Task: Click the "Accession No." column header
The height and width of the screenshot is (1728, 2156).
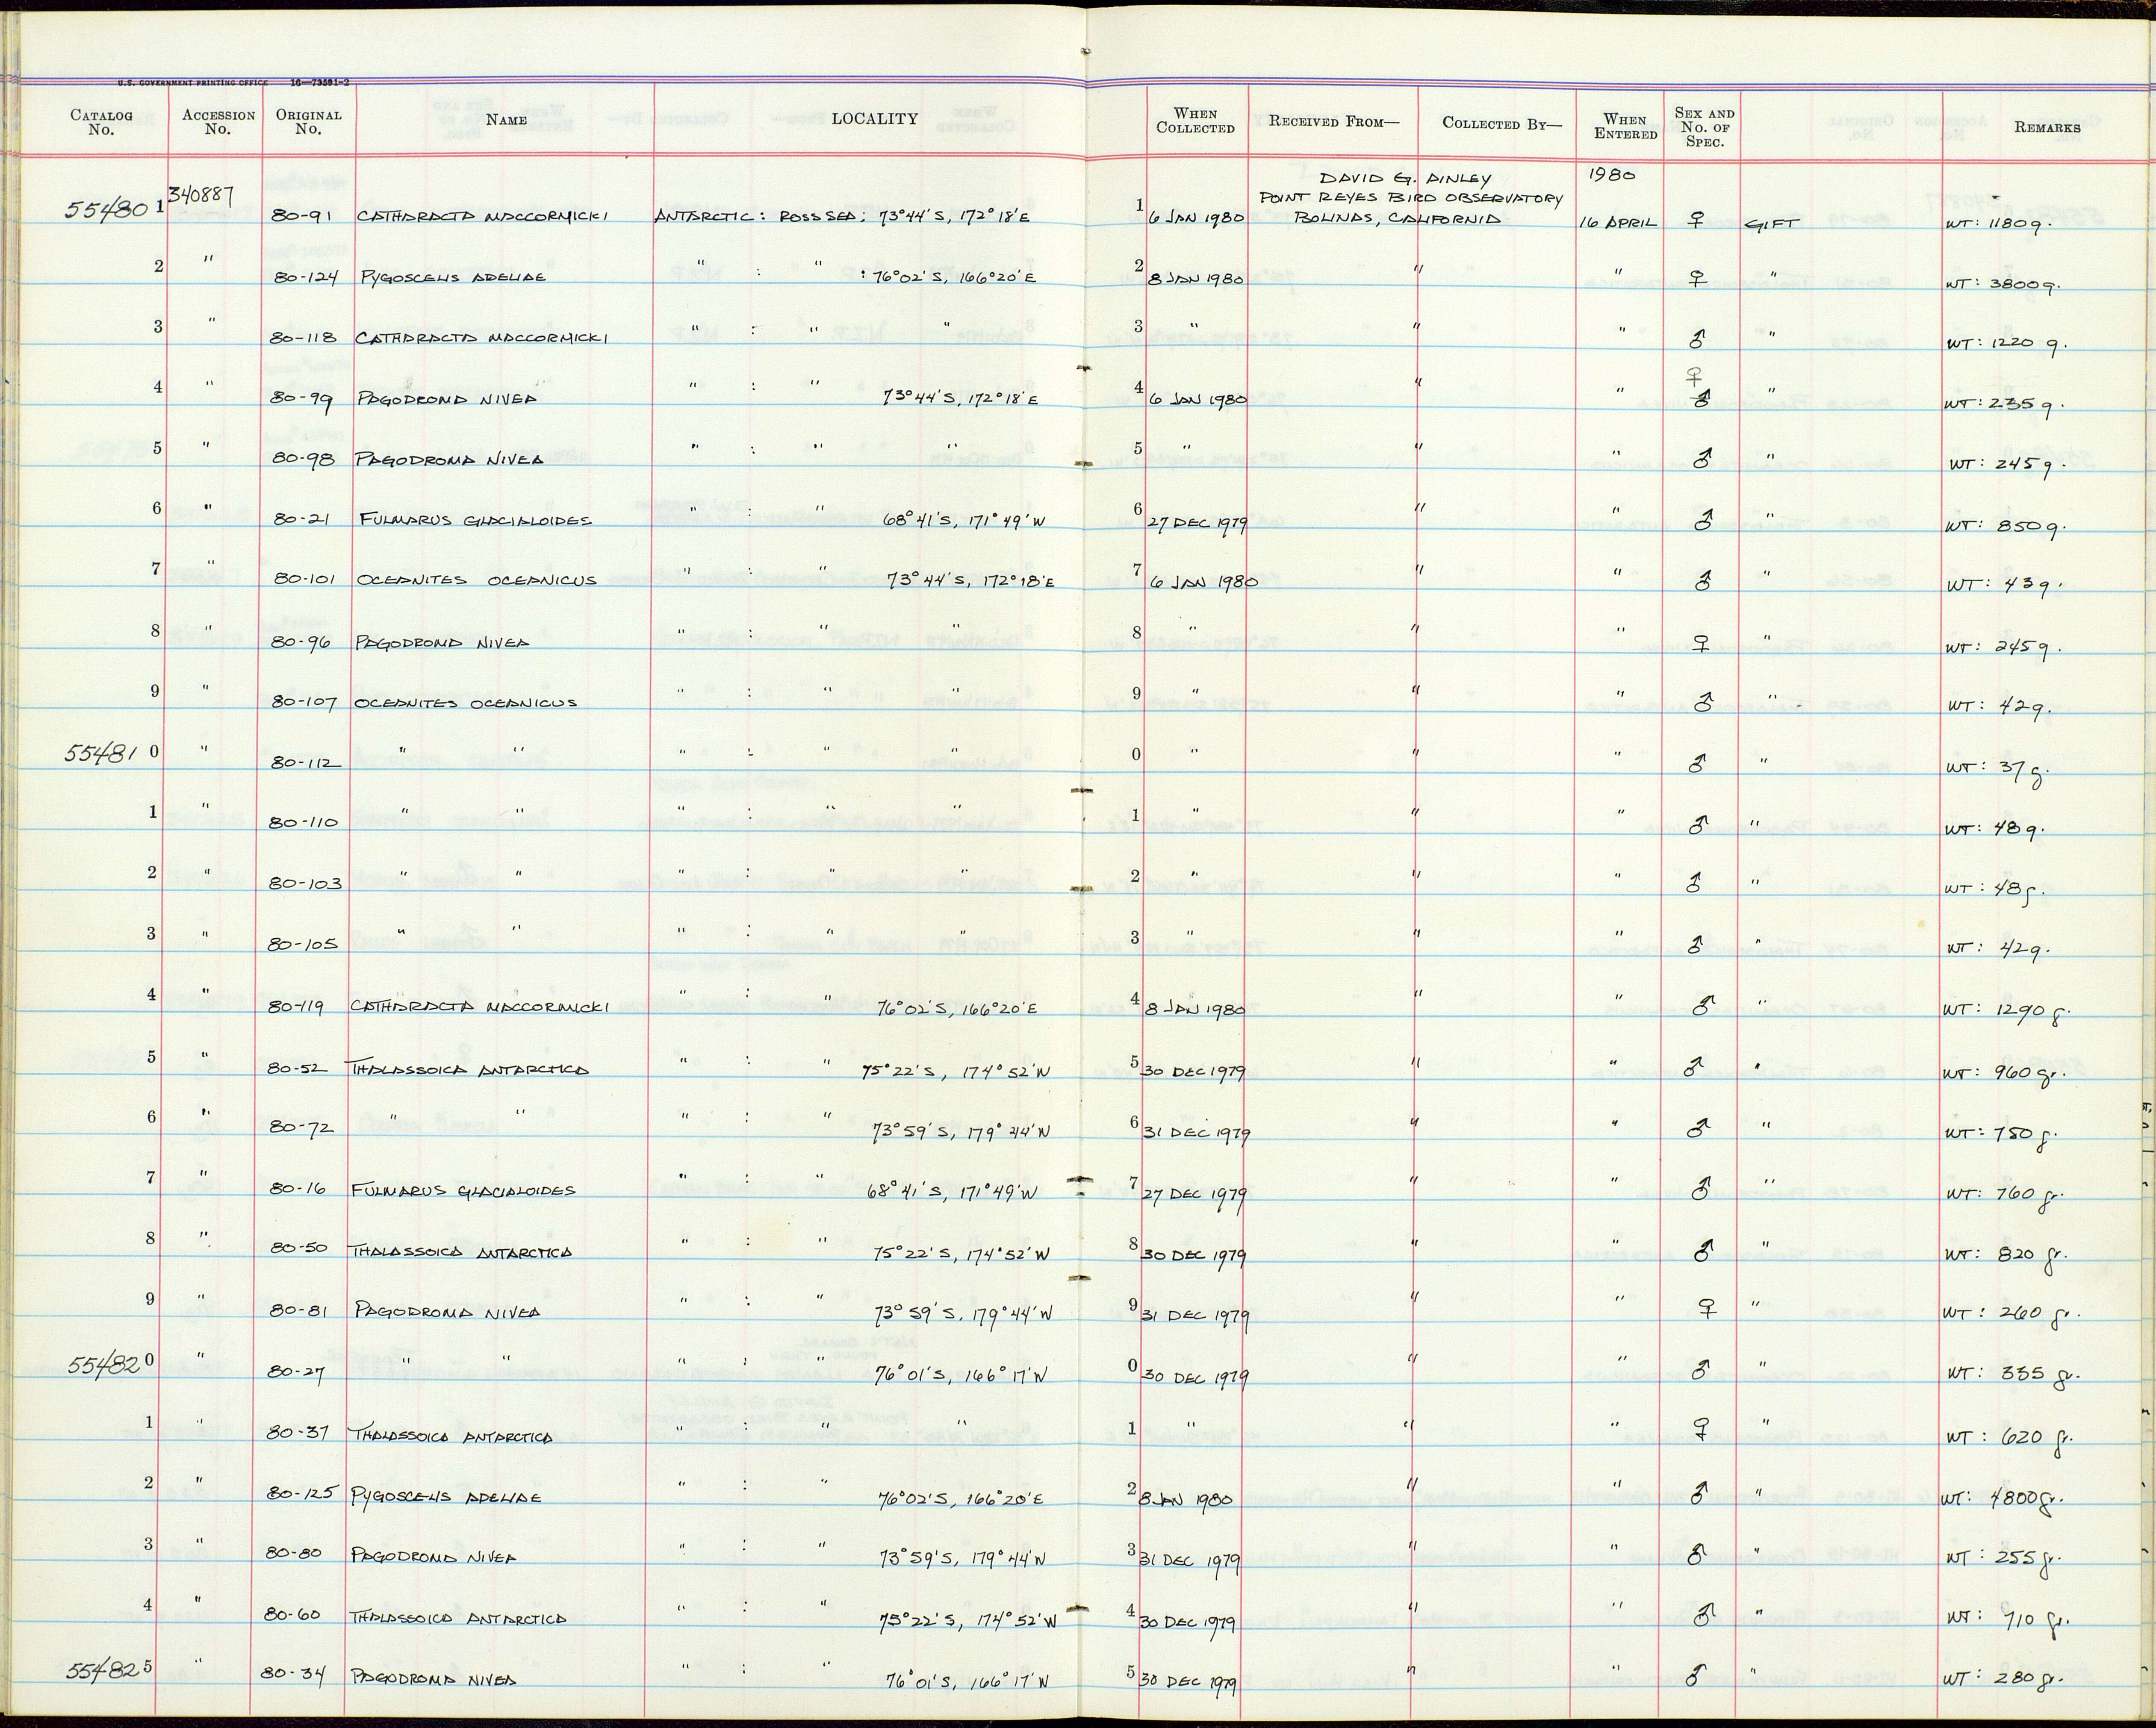Action: click(218, 122)
